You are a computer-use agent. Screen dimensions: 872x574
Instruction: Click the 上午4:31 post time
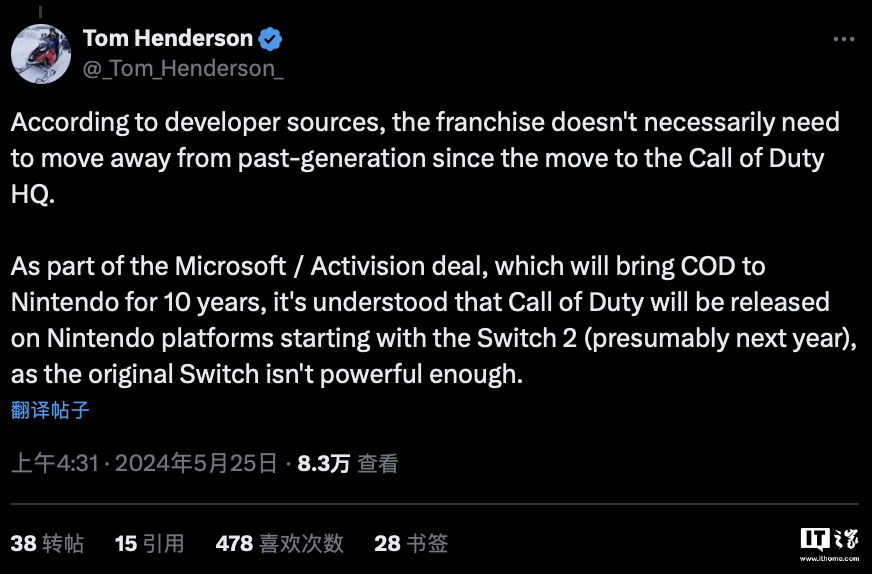tap(54, 463)
